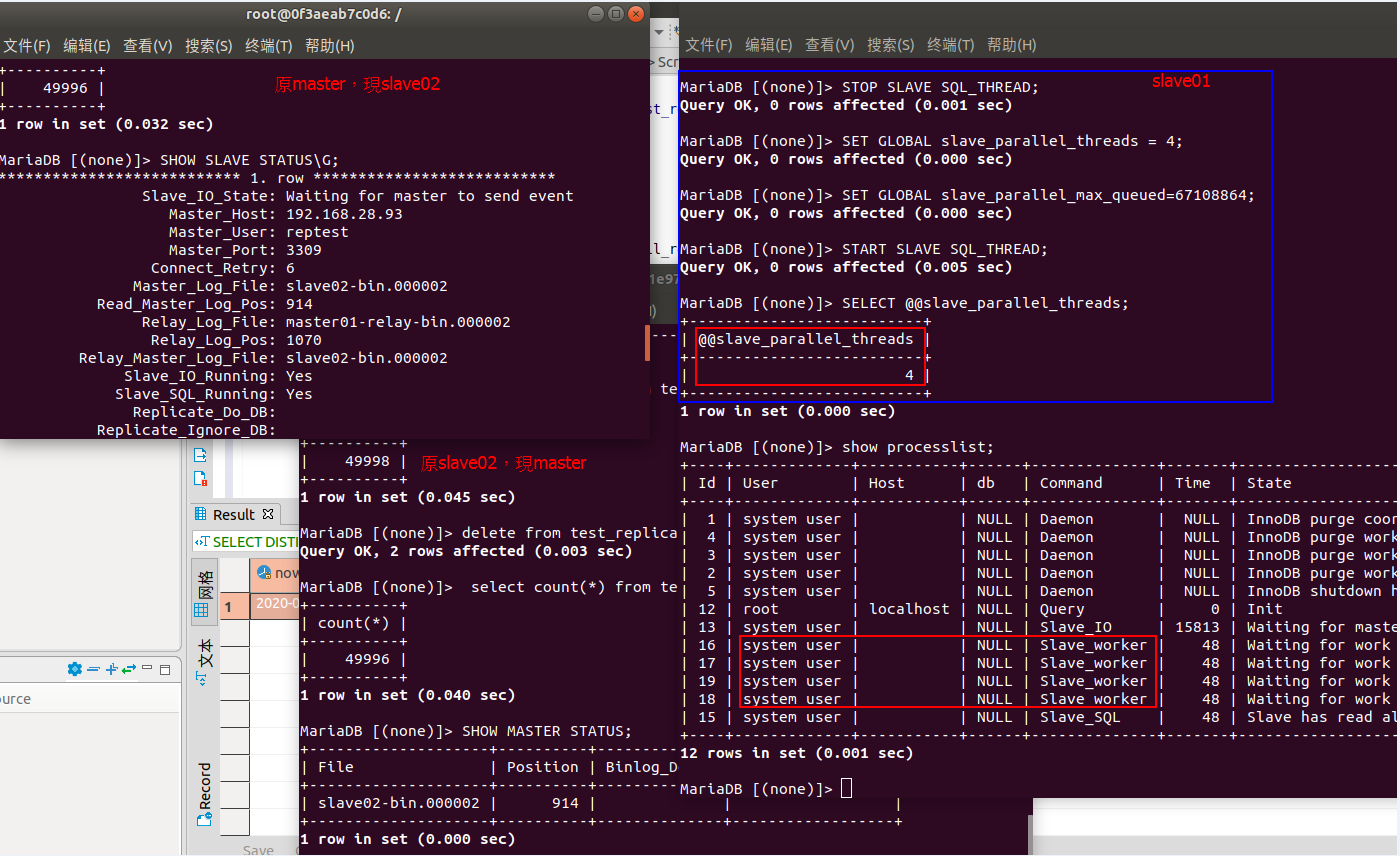Select the Result tab
This screenshot has height=856, width=1400.
click(x=233, y=514)
